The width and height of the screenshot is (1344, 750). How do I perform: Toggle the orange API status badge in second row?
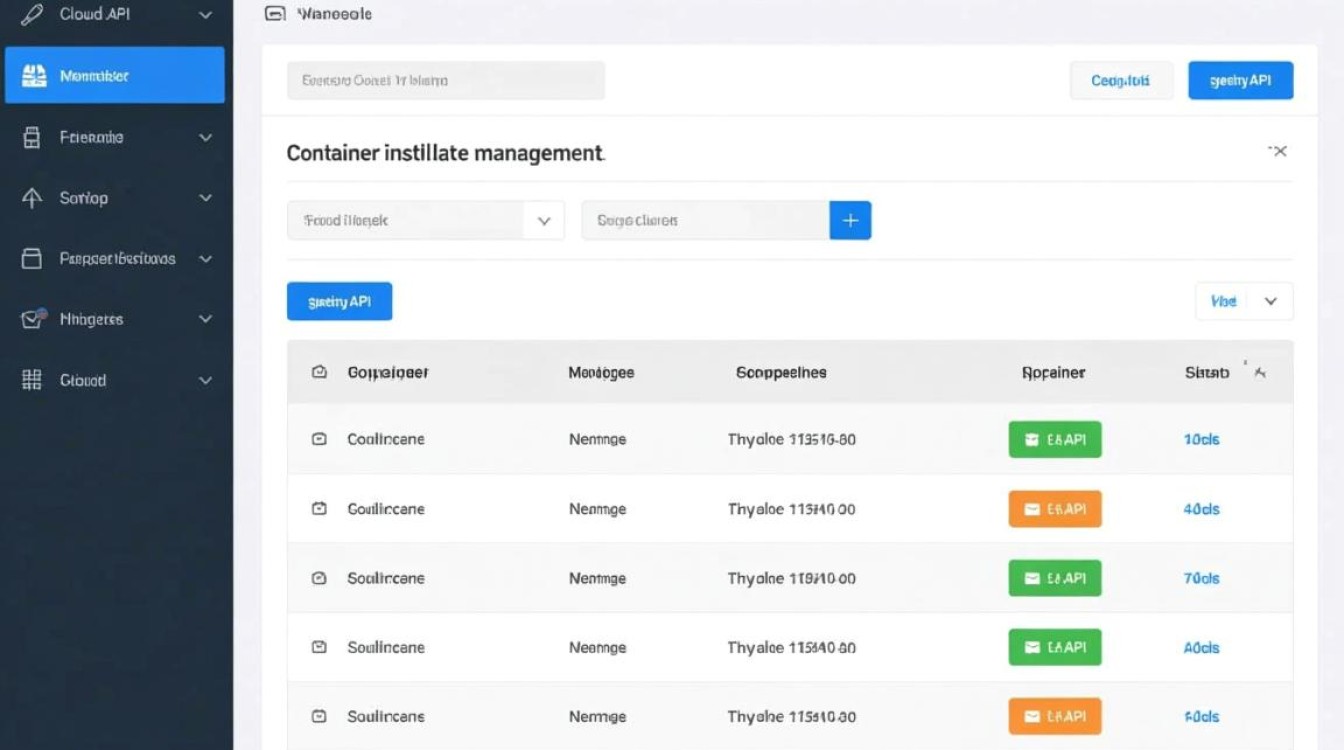pyautogui.click(x=1054, y=508)
